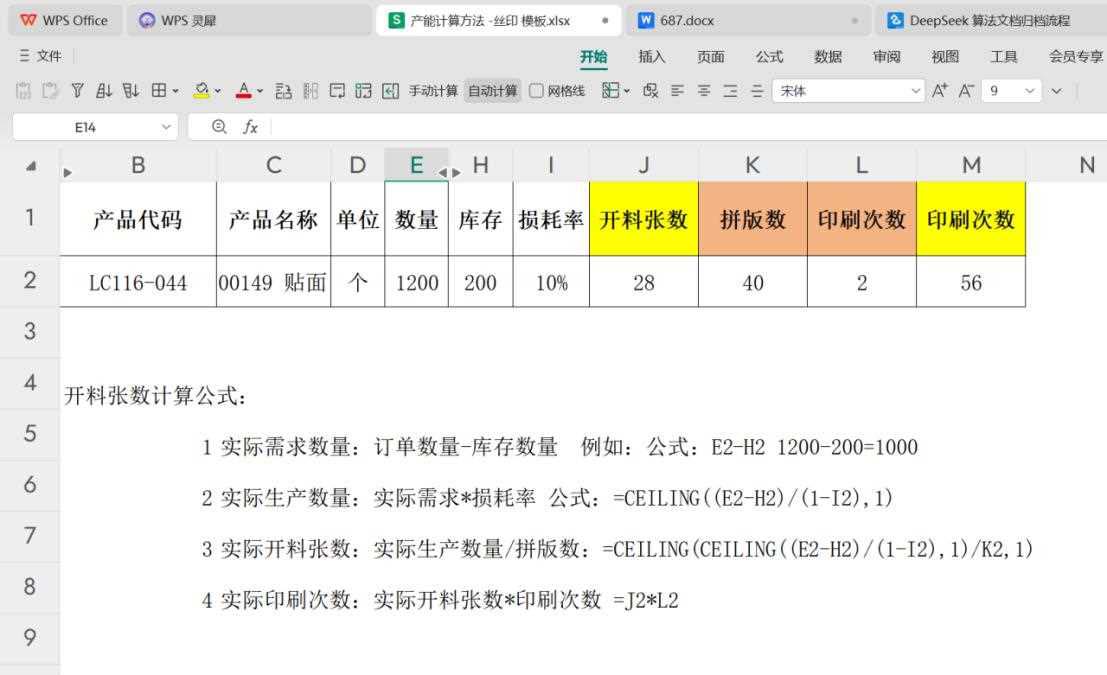The image size is (1107, 675).
Task: Select the 插入 ribbon tab
Action: click(x=652, y=56)
